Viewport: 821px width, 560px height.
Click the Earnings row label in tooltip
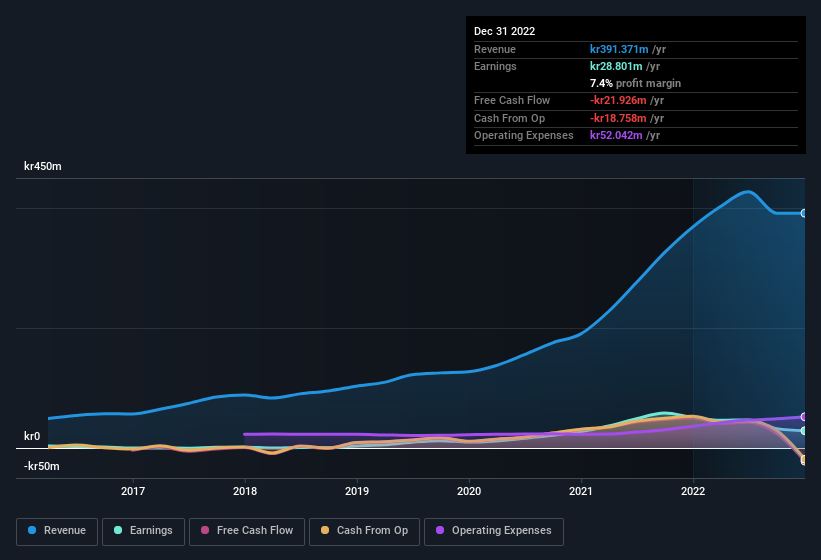click(495, 66)
